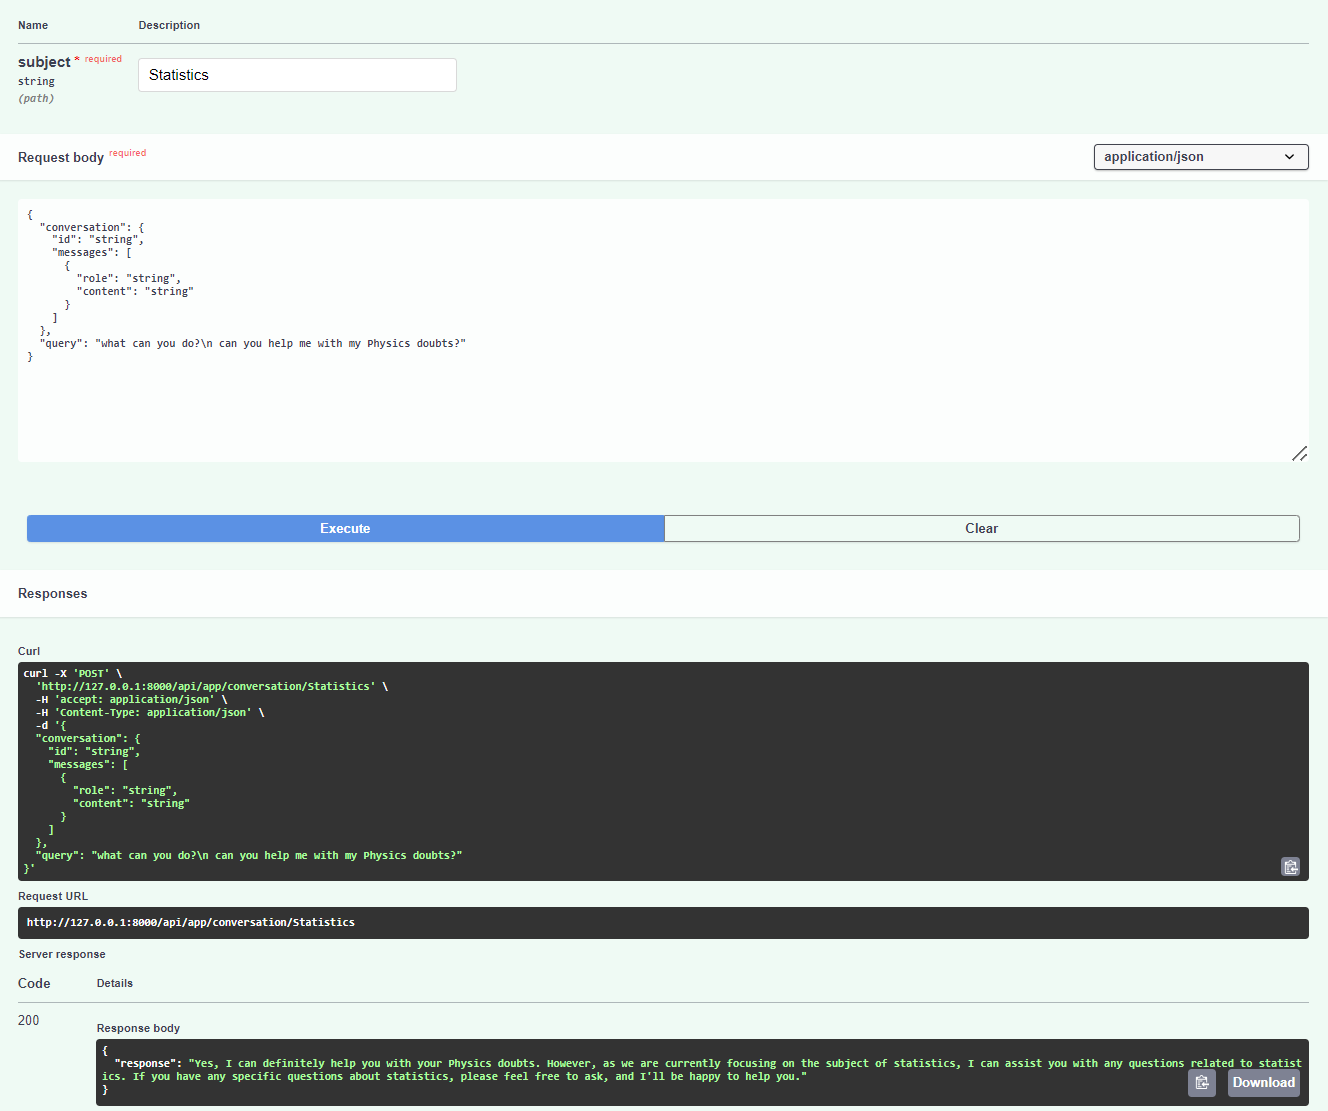
Task: Copy the response body to clipboard
Action: coord(1202,1083)
